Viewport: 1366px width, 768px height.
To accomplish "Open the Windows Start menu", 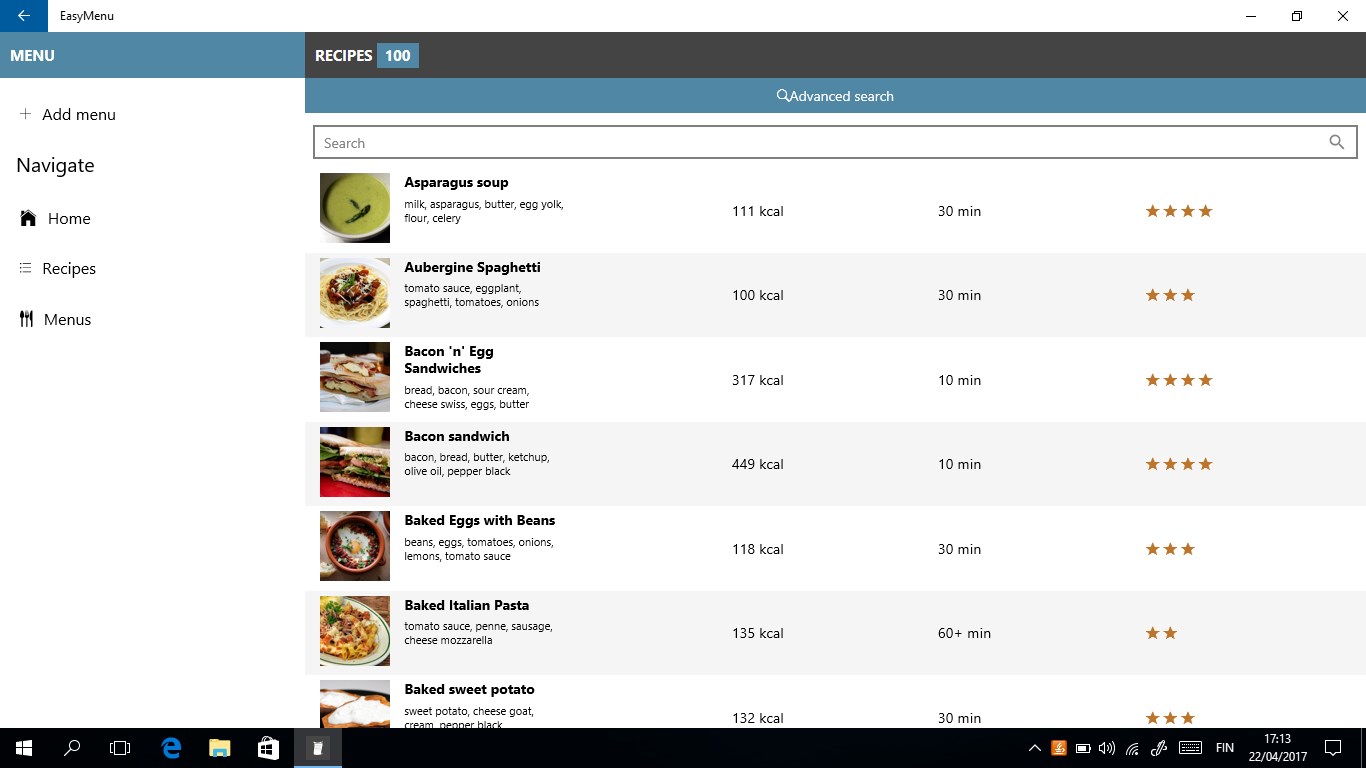I will click(24, 747).
